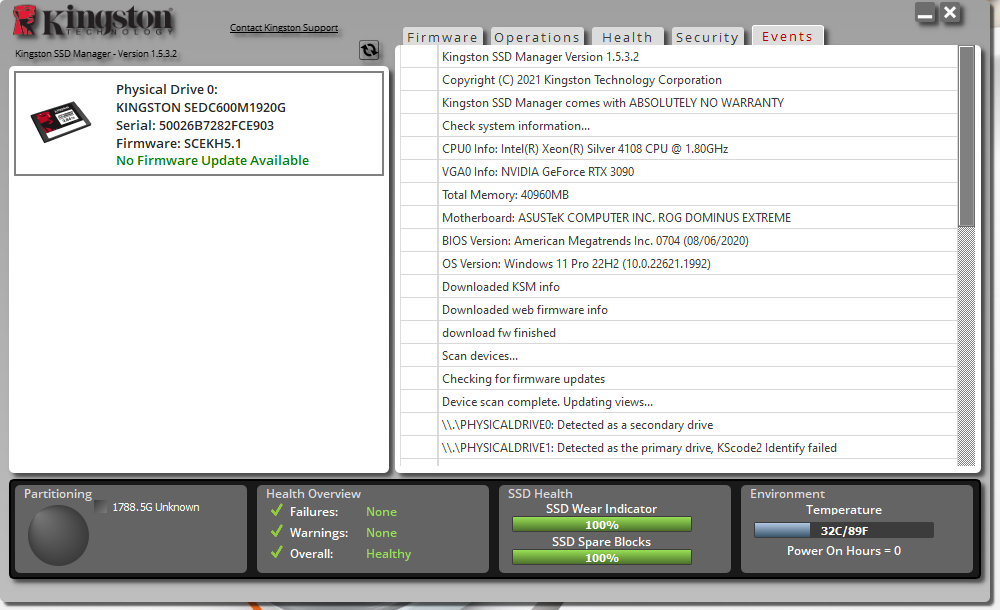
Task: Select PHYSICALDRIVE1 primary drive event row
Action: [679, 447]
